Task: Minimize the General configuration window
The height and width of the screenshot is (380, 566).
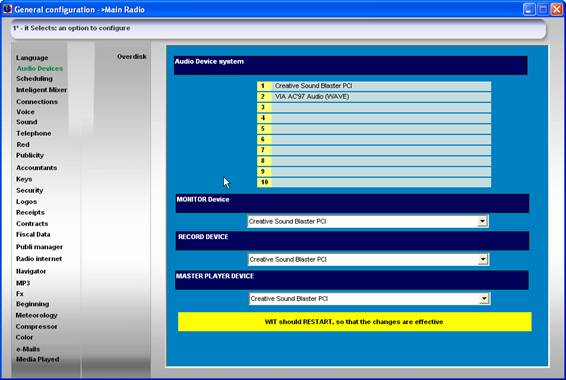Action: pyautogui.click(x=529, y=9)
